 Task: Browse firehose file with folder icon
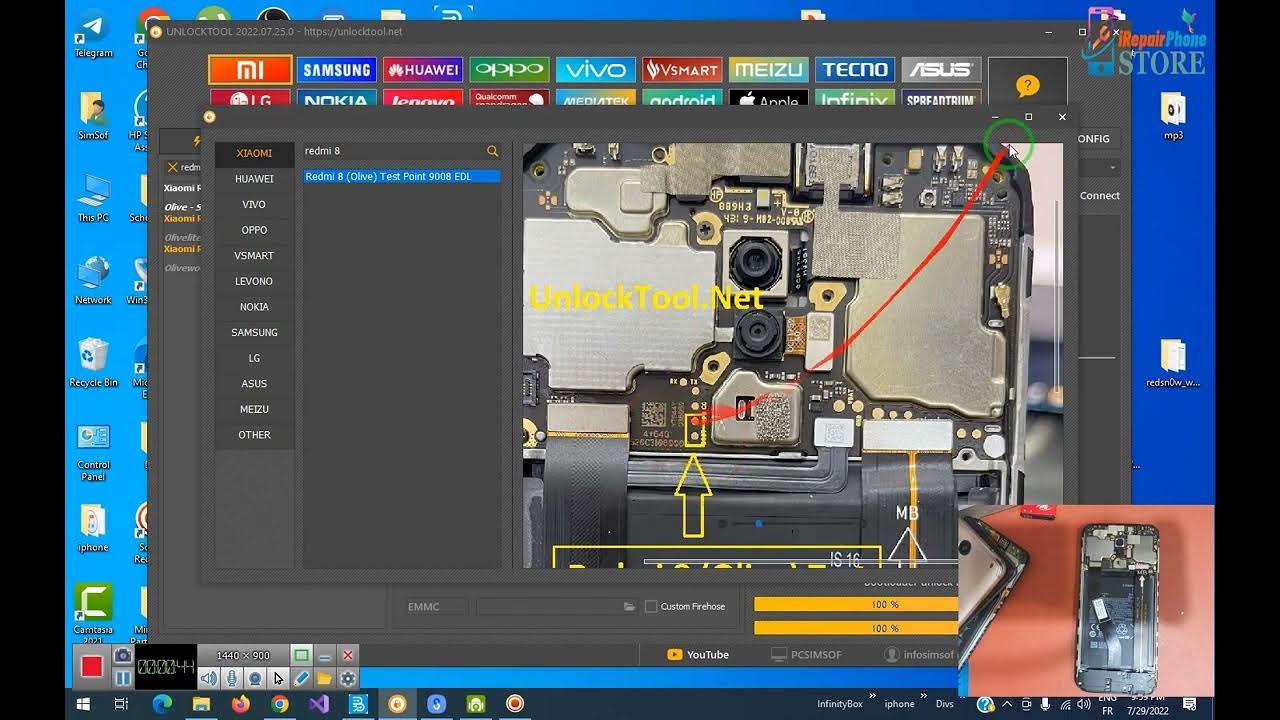pos(629,606)
